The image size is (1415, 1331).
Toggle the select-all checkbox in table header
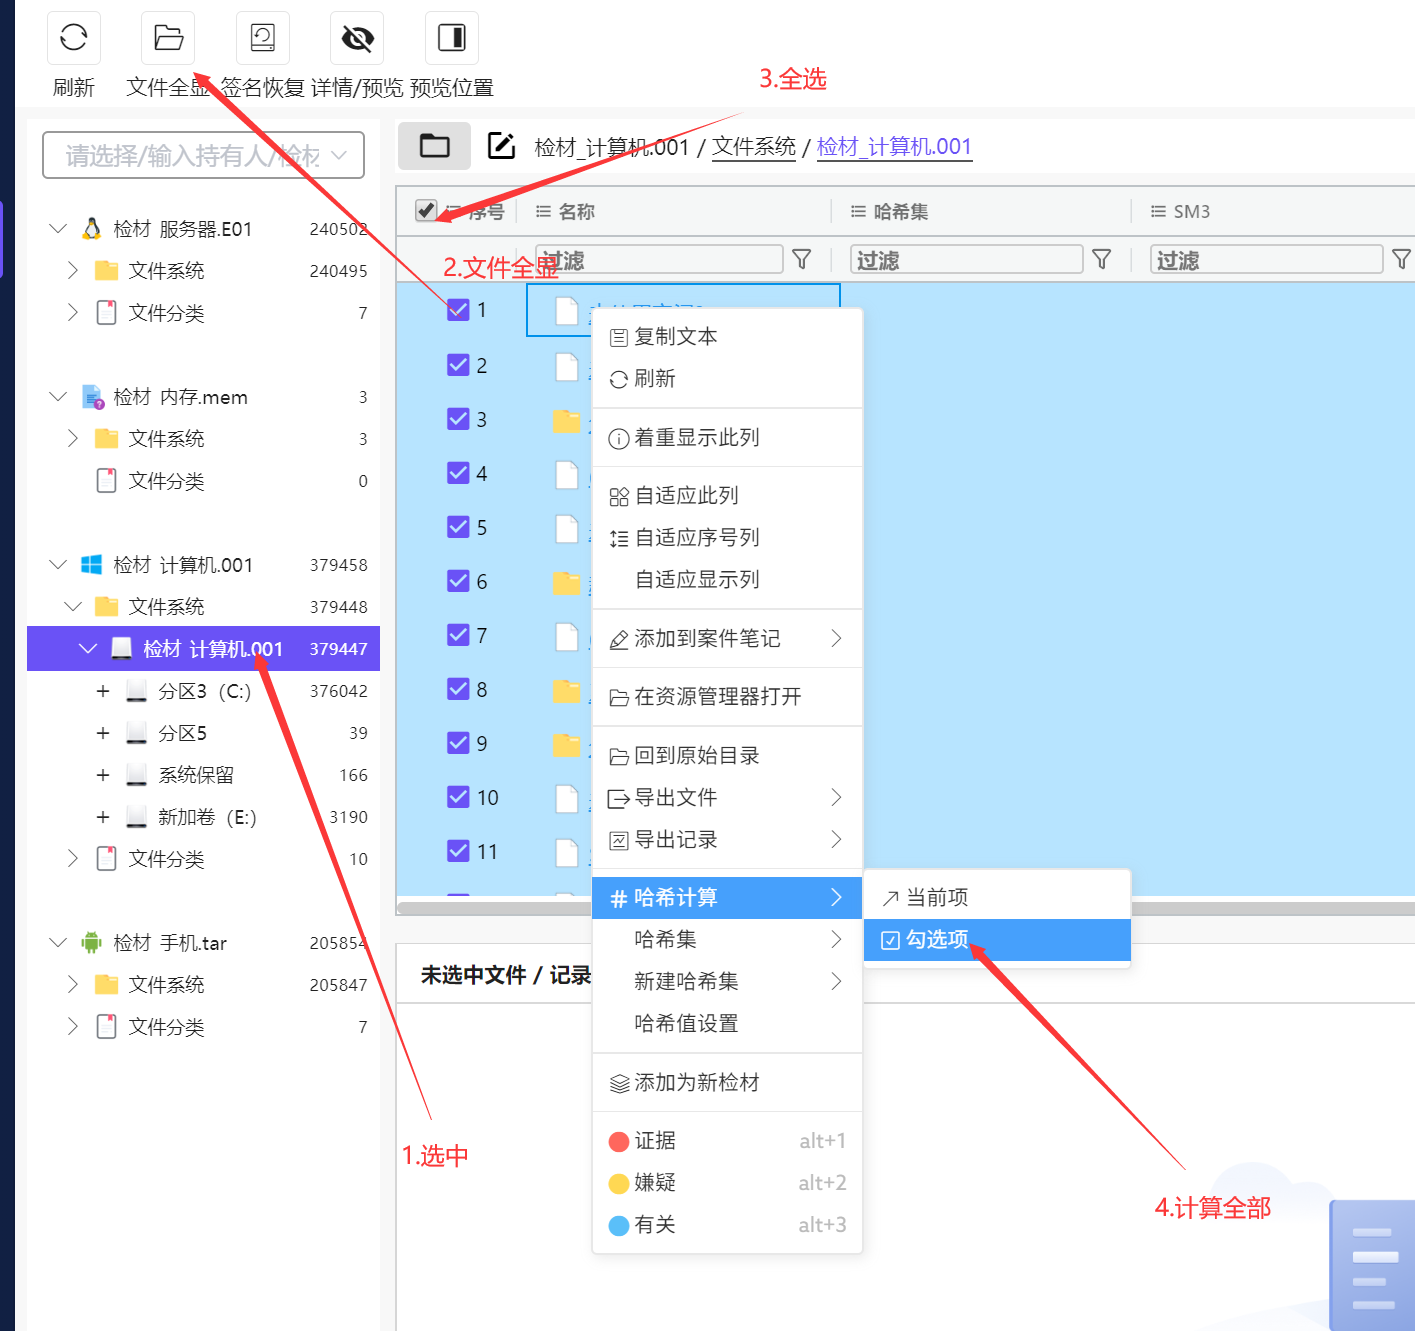tap(426, 210)
